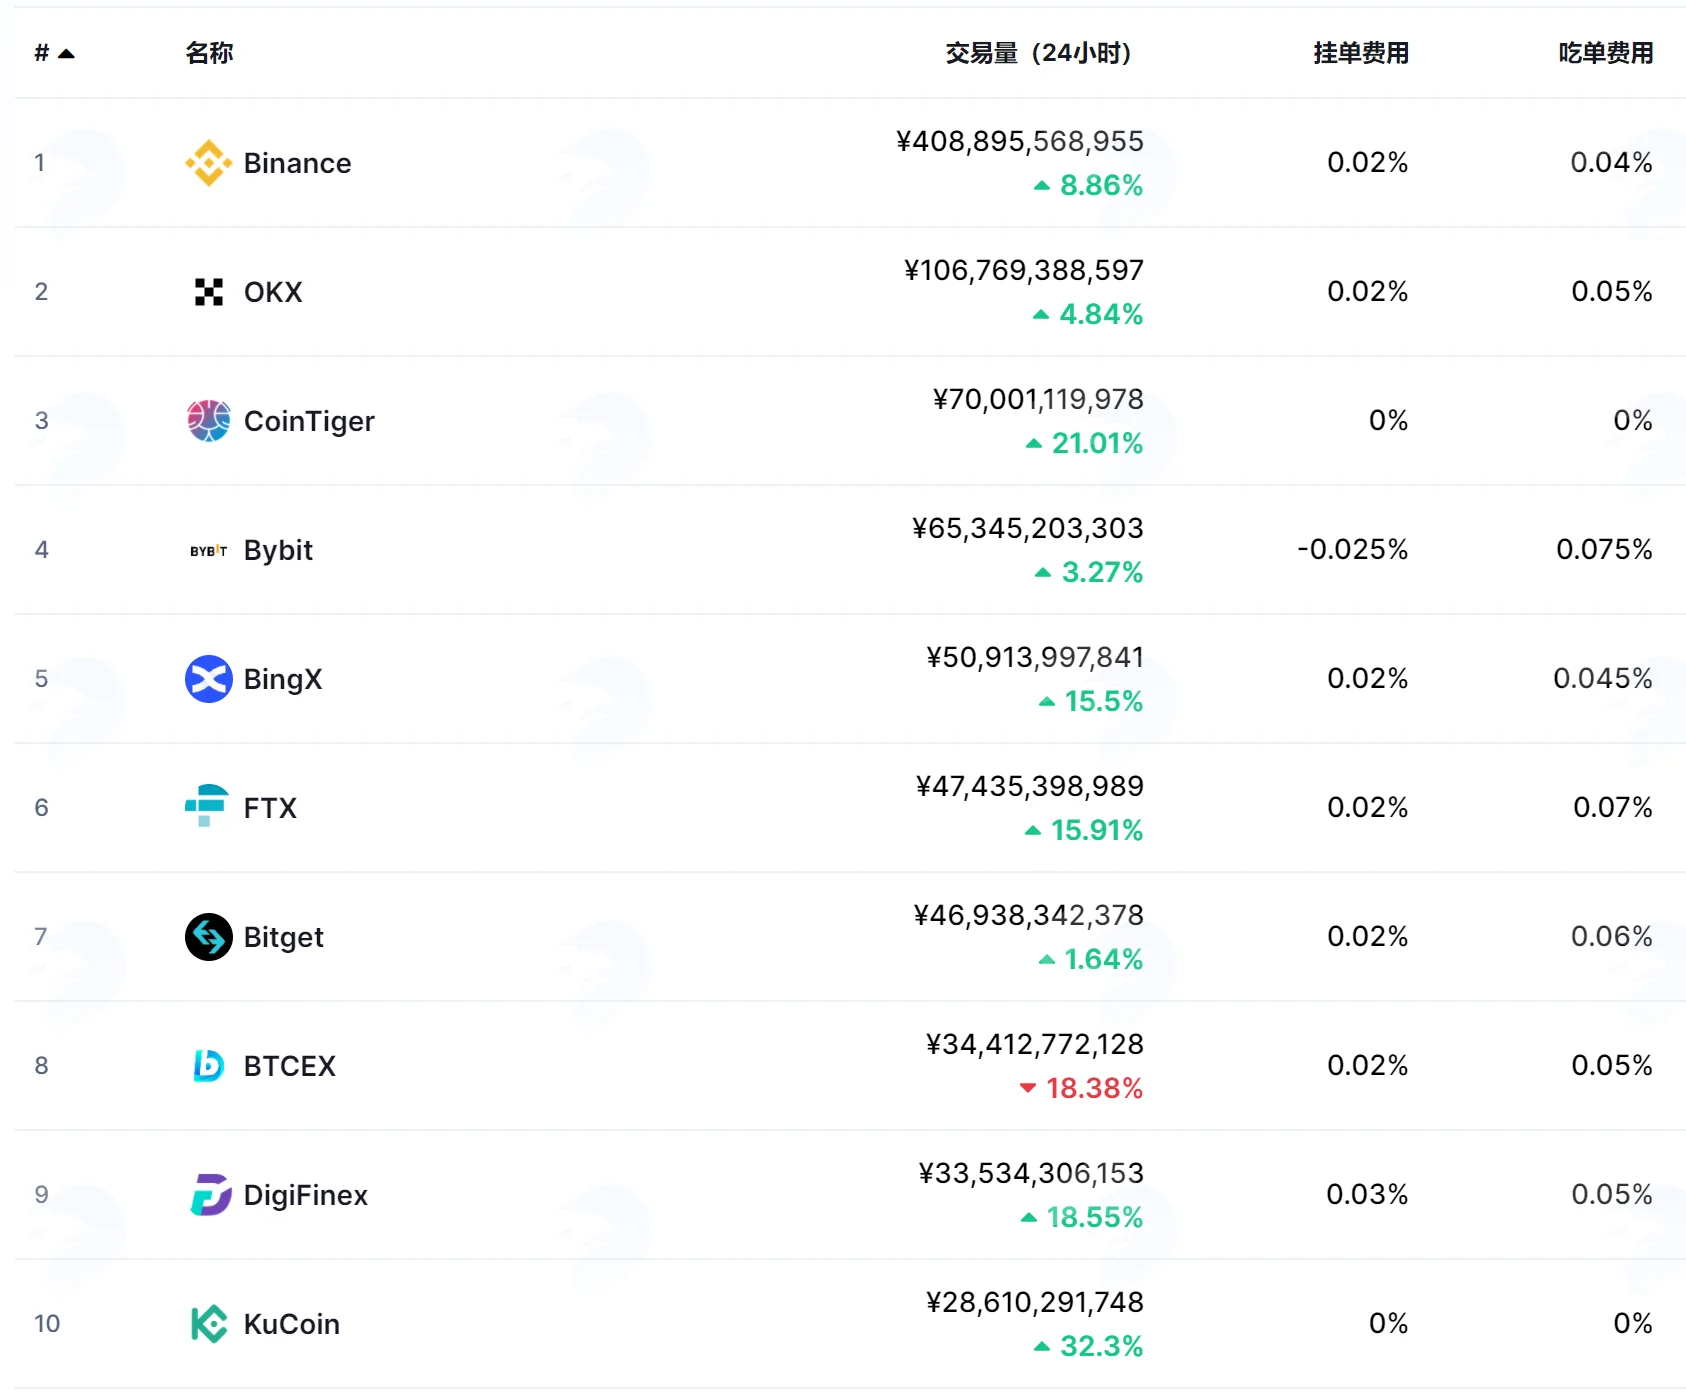This screenshot has height=1392, width=1686.
Task: Click the CoinTiger logo icon
Action: [209, 421]
